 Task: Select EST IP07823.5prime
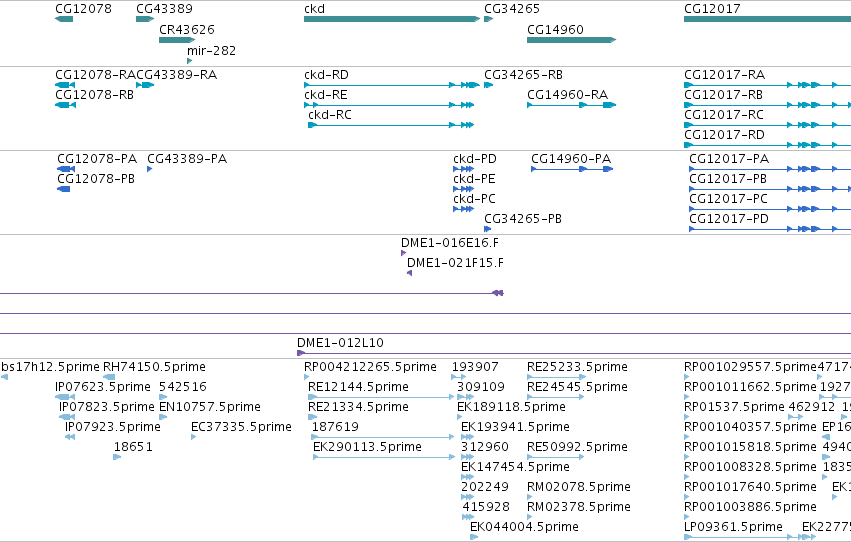[107, 407]
